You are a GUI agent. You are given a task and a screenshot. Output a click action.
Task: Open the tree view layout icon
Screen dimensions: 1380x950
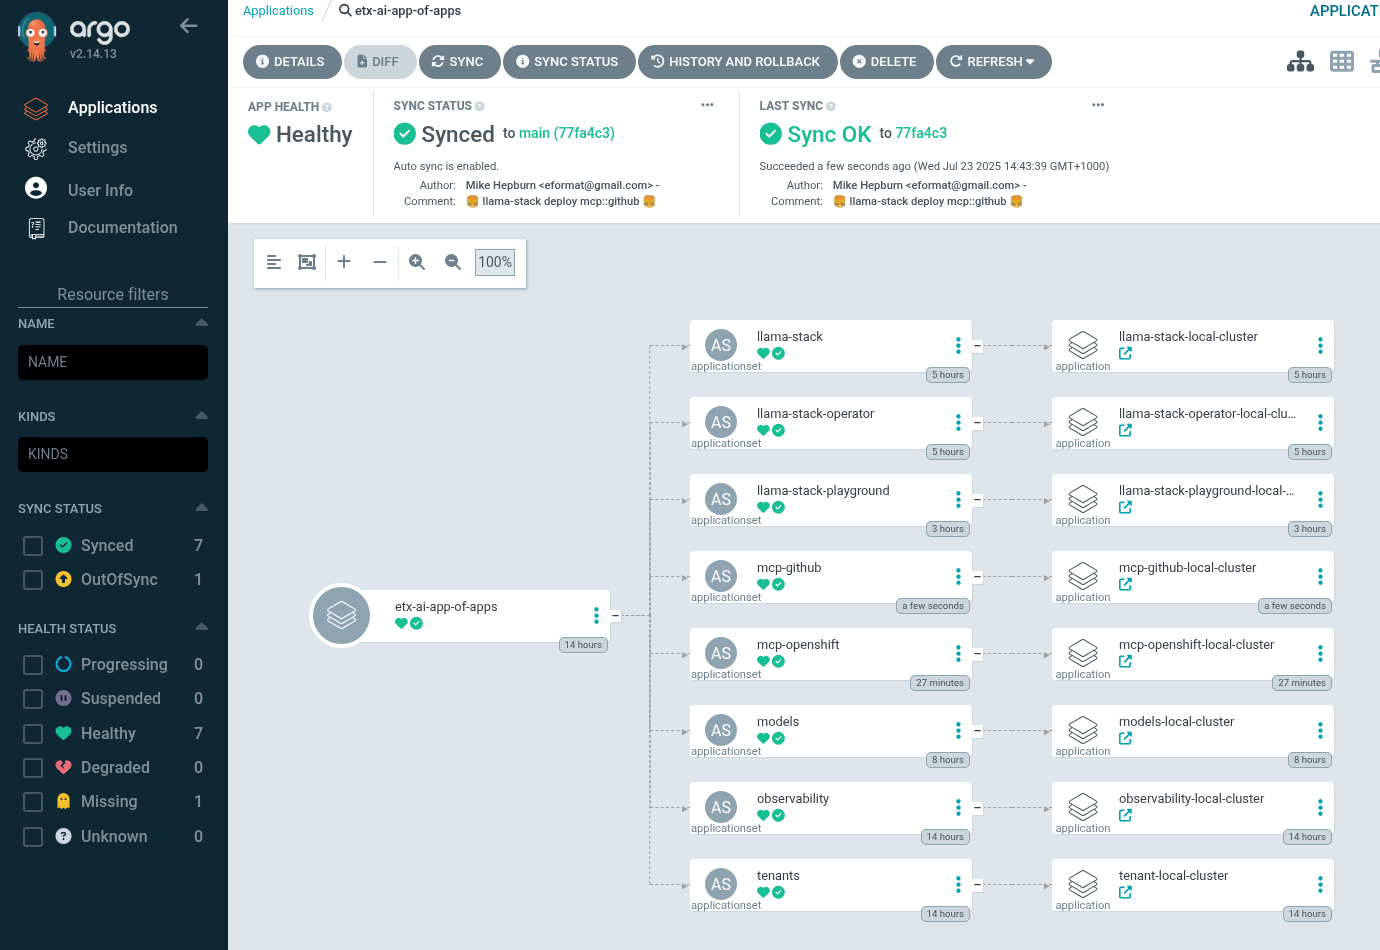[x=1300, y=62]
